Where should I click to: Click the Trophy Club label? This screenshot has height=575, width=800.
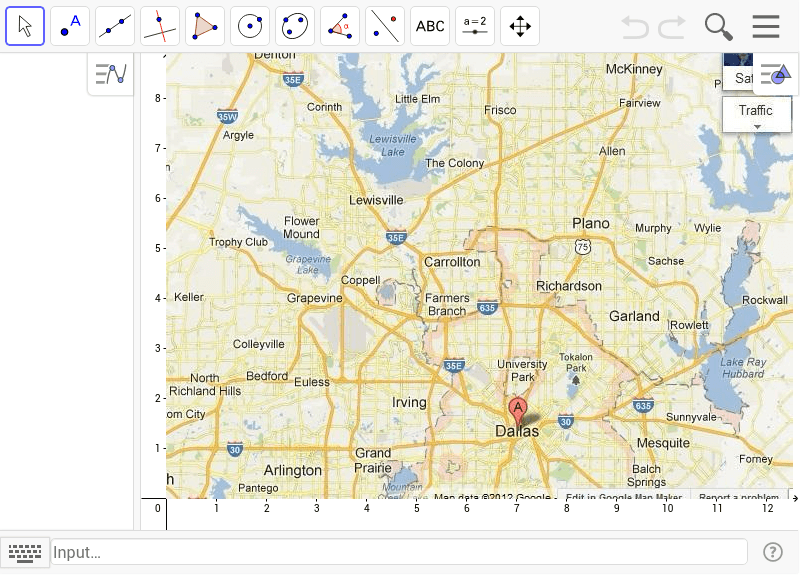238,242
